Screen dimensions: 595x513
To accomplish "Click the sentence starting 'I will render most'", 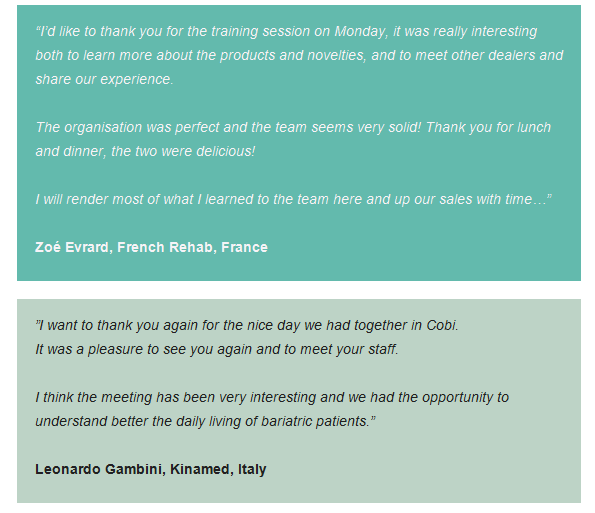I will coord(294,200).
